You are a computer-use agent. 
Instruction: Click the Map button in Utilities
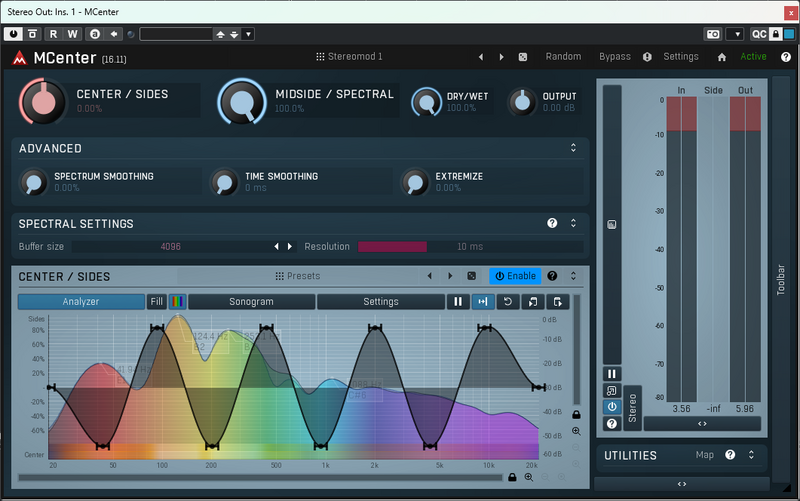coord(705,455)
